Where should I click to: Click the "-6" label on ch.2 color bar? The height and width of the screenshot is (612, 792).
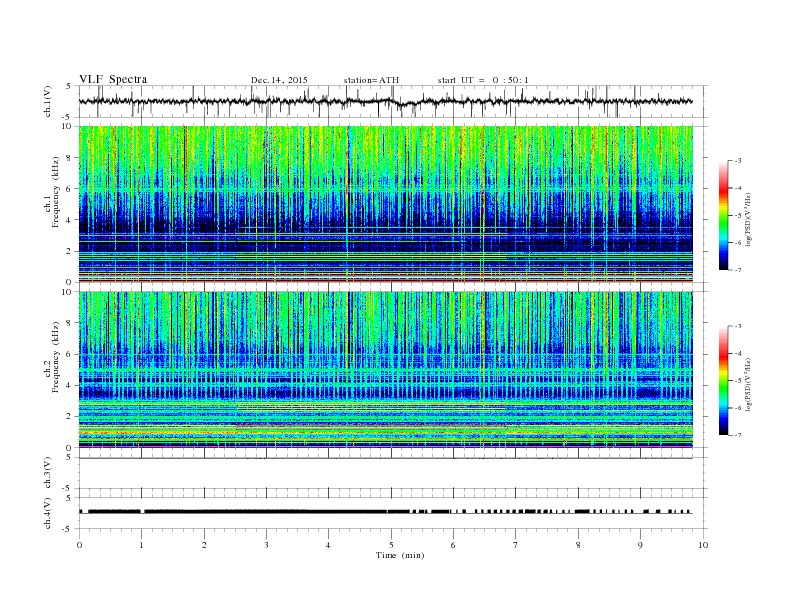coord(738,408)
